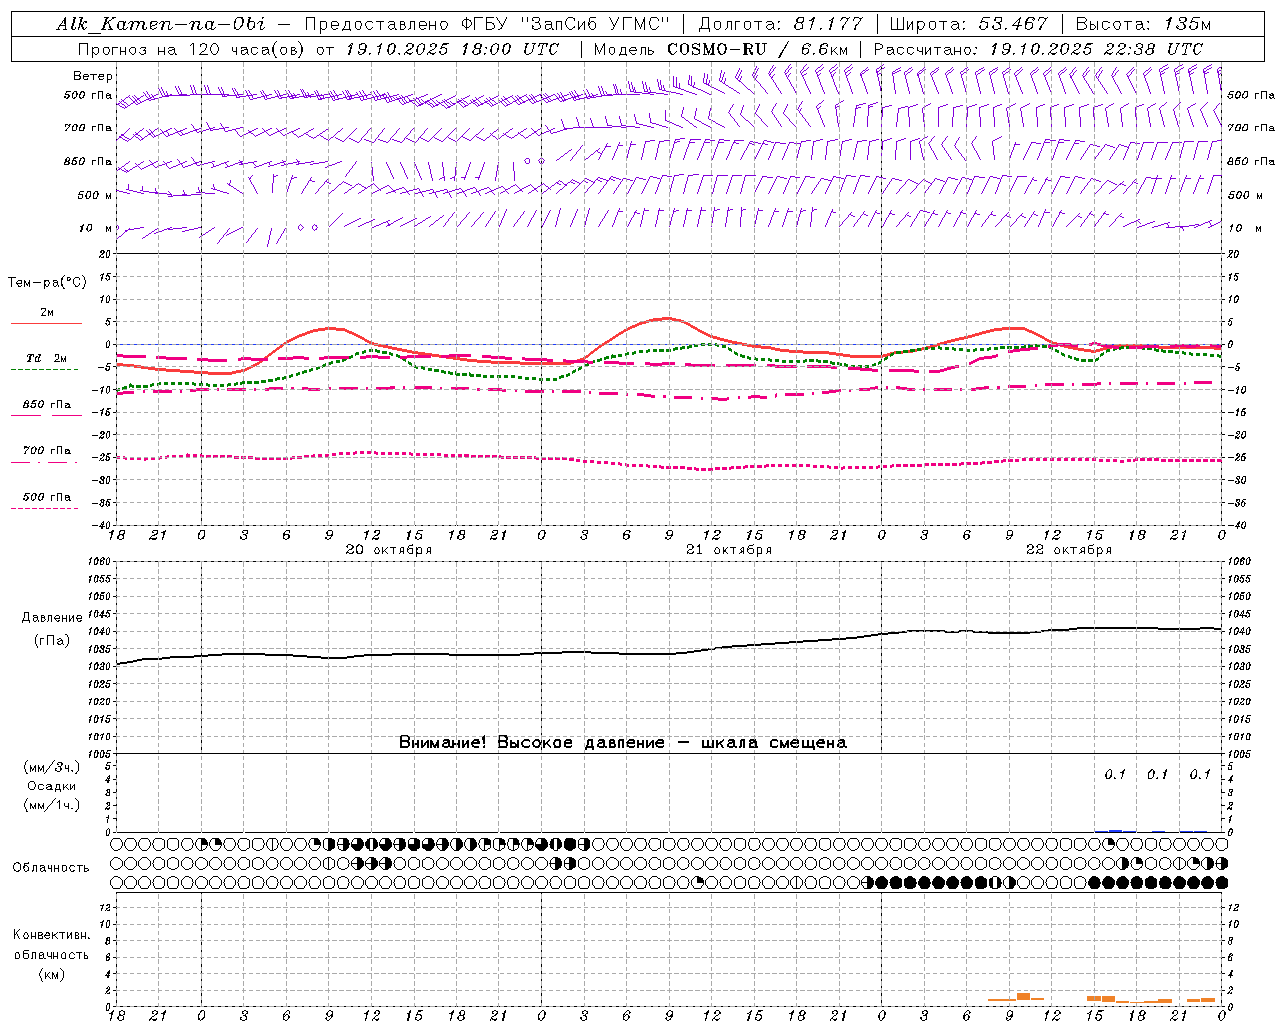Click the station title Alk_Kamen-na-Obi
The height and width of the screenshot is (1024, 1280).
tap(161, 24)
